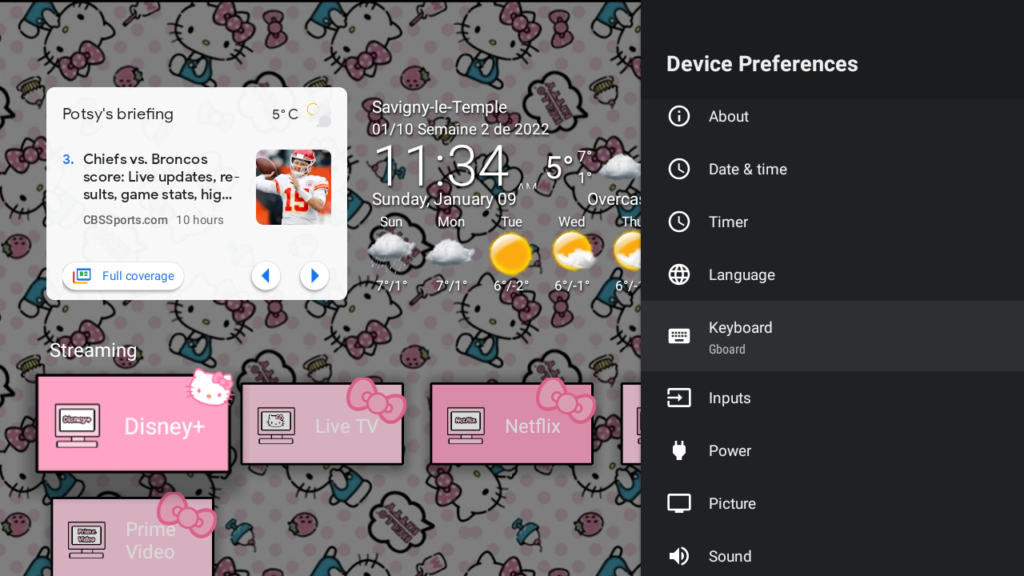Click the Sunday rainy forecast icon
Viewport: 1024px width, 576px height.
(x=391, y=253)
